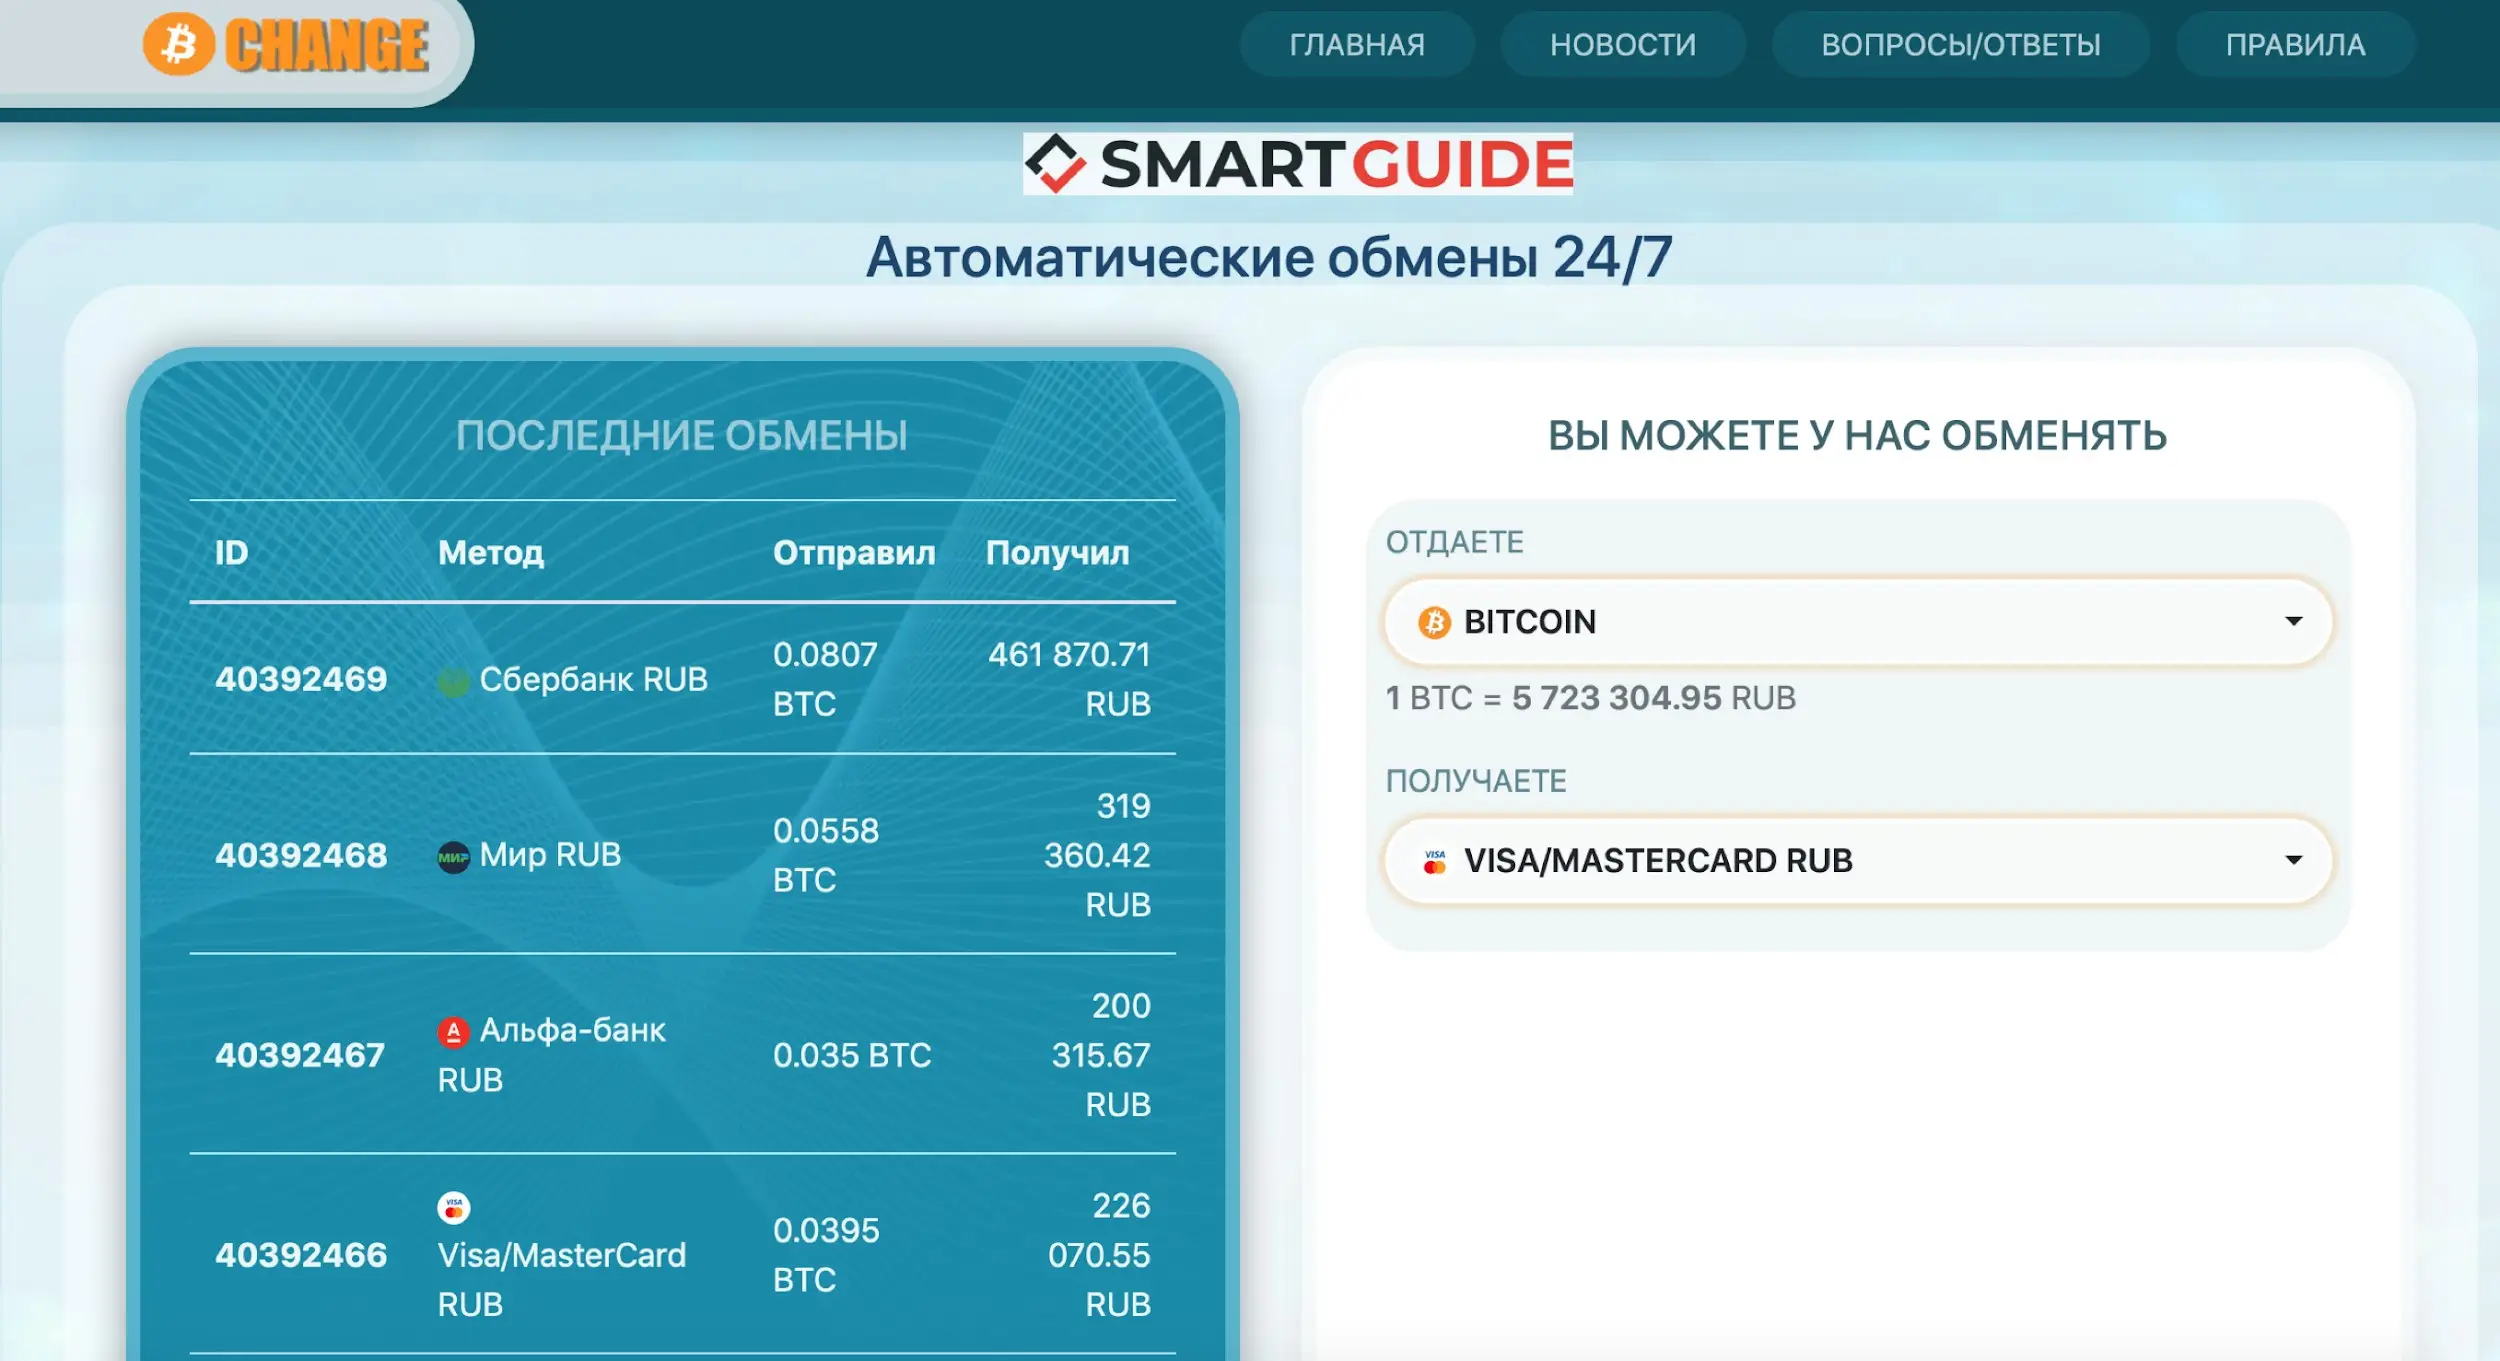Click the red Альфа-банк icon

(x=453, y=1032)
